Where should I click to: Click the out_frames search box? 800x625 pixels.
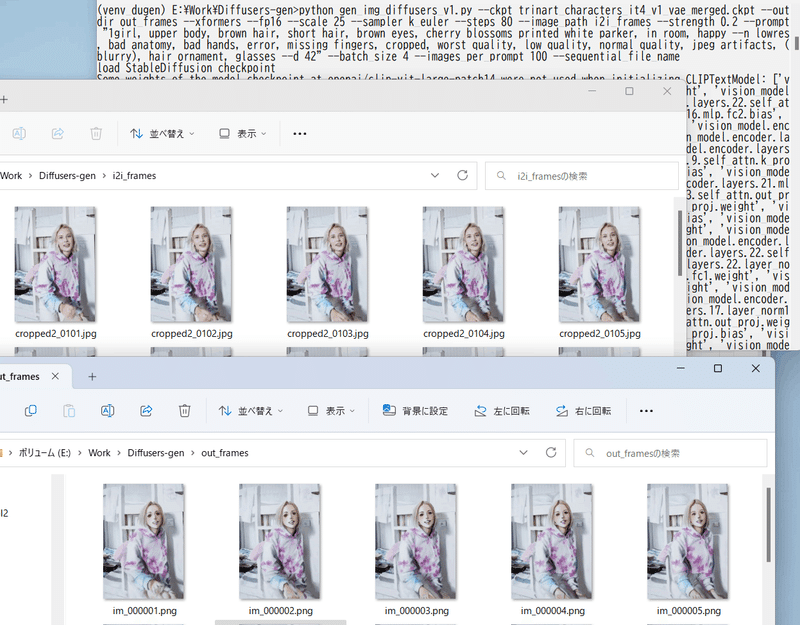(670, 453)
